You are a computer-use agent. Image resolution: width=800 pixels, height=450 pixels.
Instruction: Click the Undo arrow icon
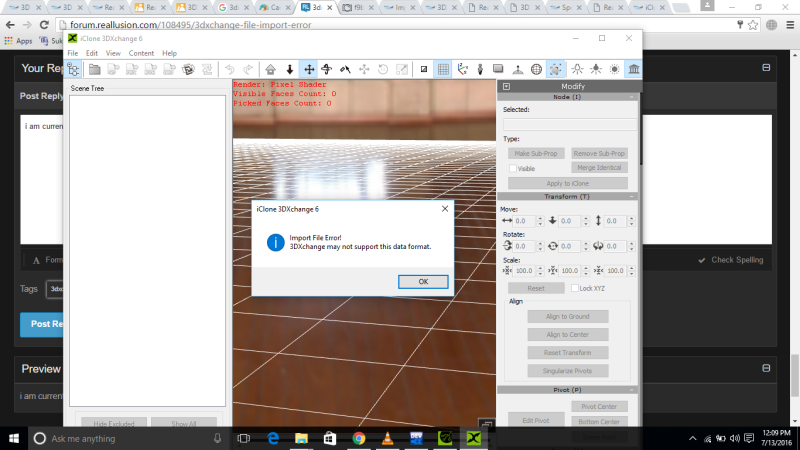click(232, 69)
